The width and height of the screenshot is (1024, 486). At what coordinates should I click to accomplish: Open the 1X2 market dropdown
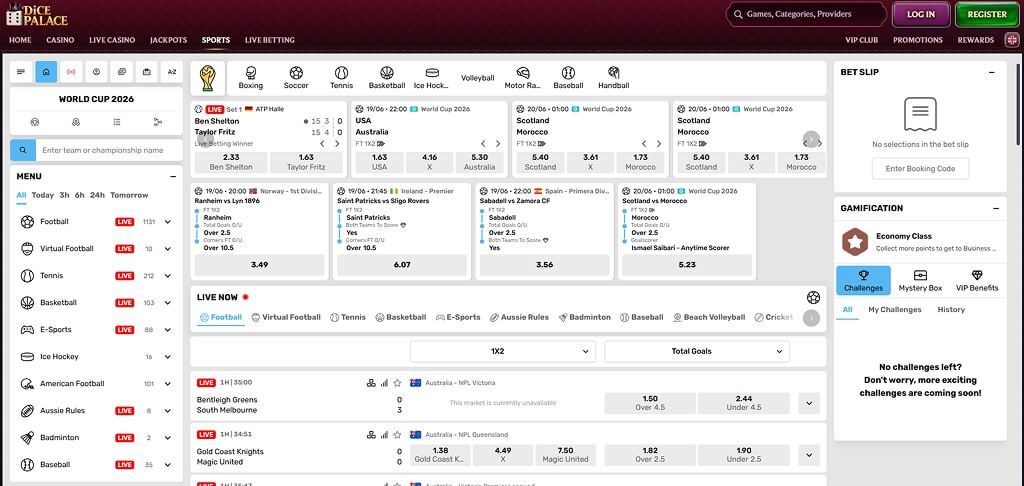[503, 351]
